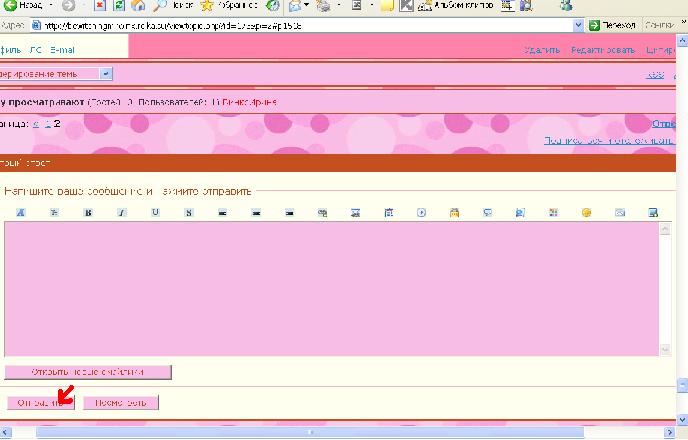Viewport: 688px width, 440px height.
Task: Open the Альбом клипов toolbar item
Action: point(456,5)
